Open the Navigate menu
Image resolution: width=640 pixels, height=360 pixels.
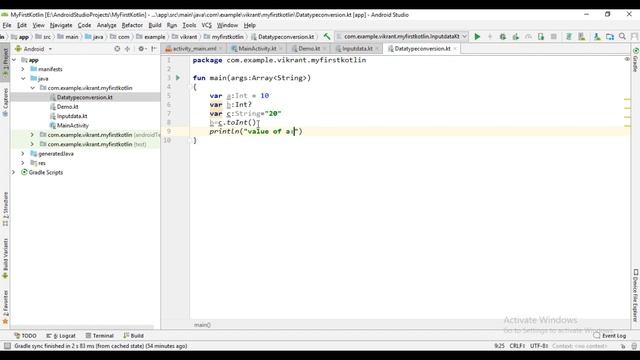(x=61, y=25)
